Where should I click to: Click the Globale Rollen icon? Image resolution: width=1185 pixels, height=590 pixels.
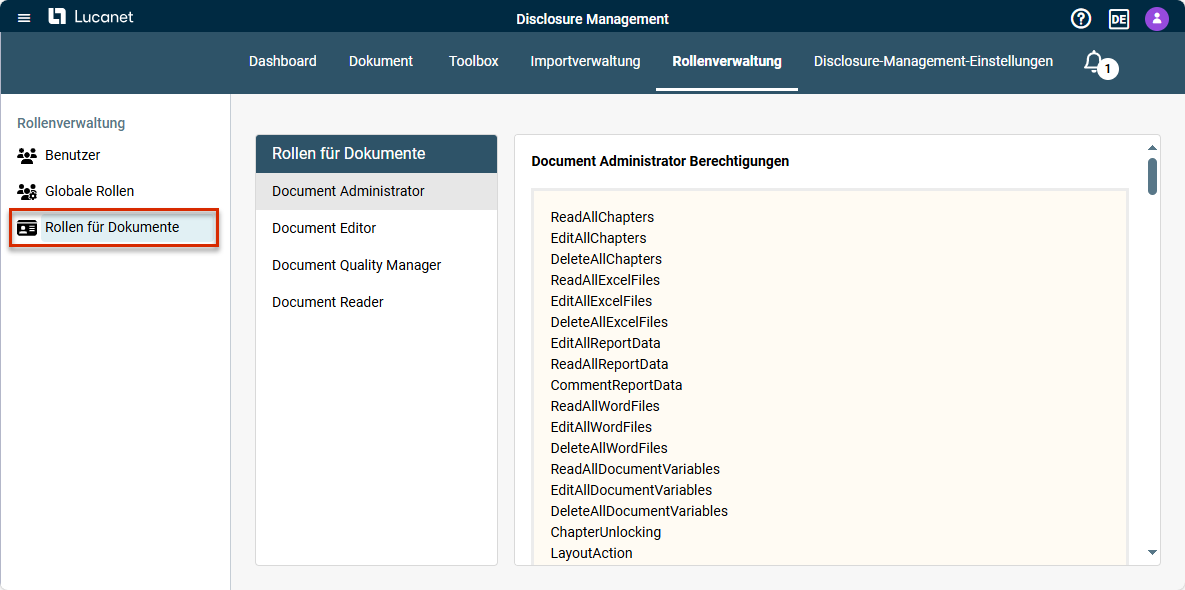[x=27, y=192]
